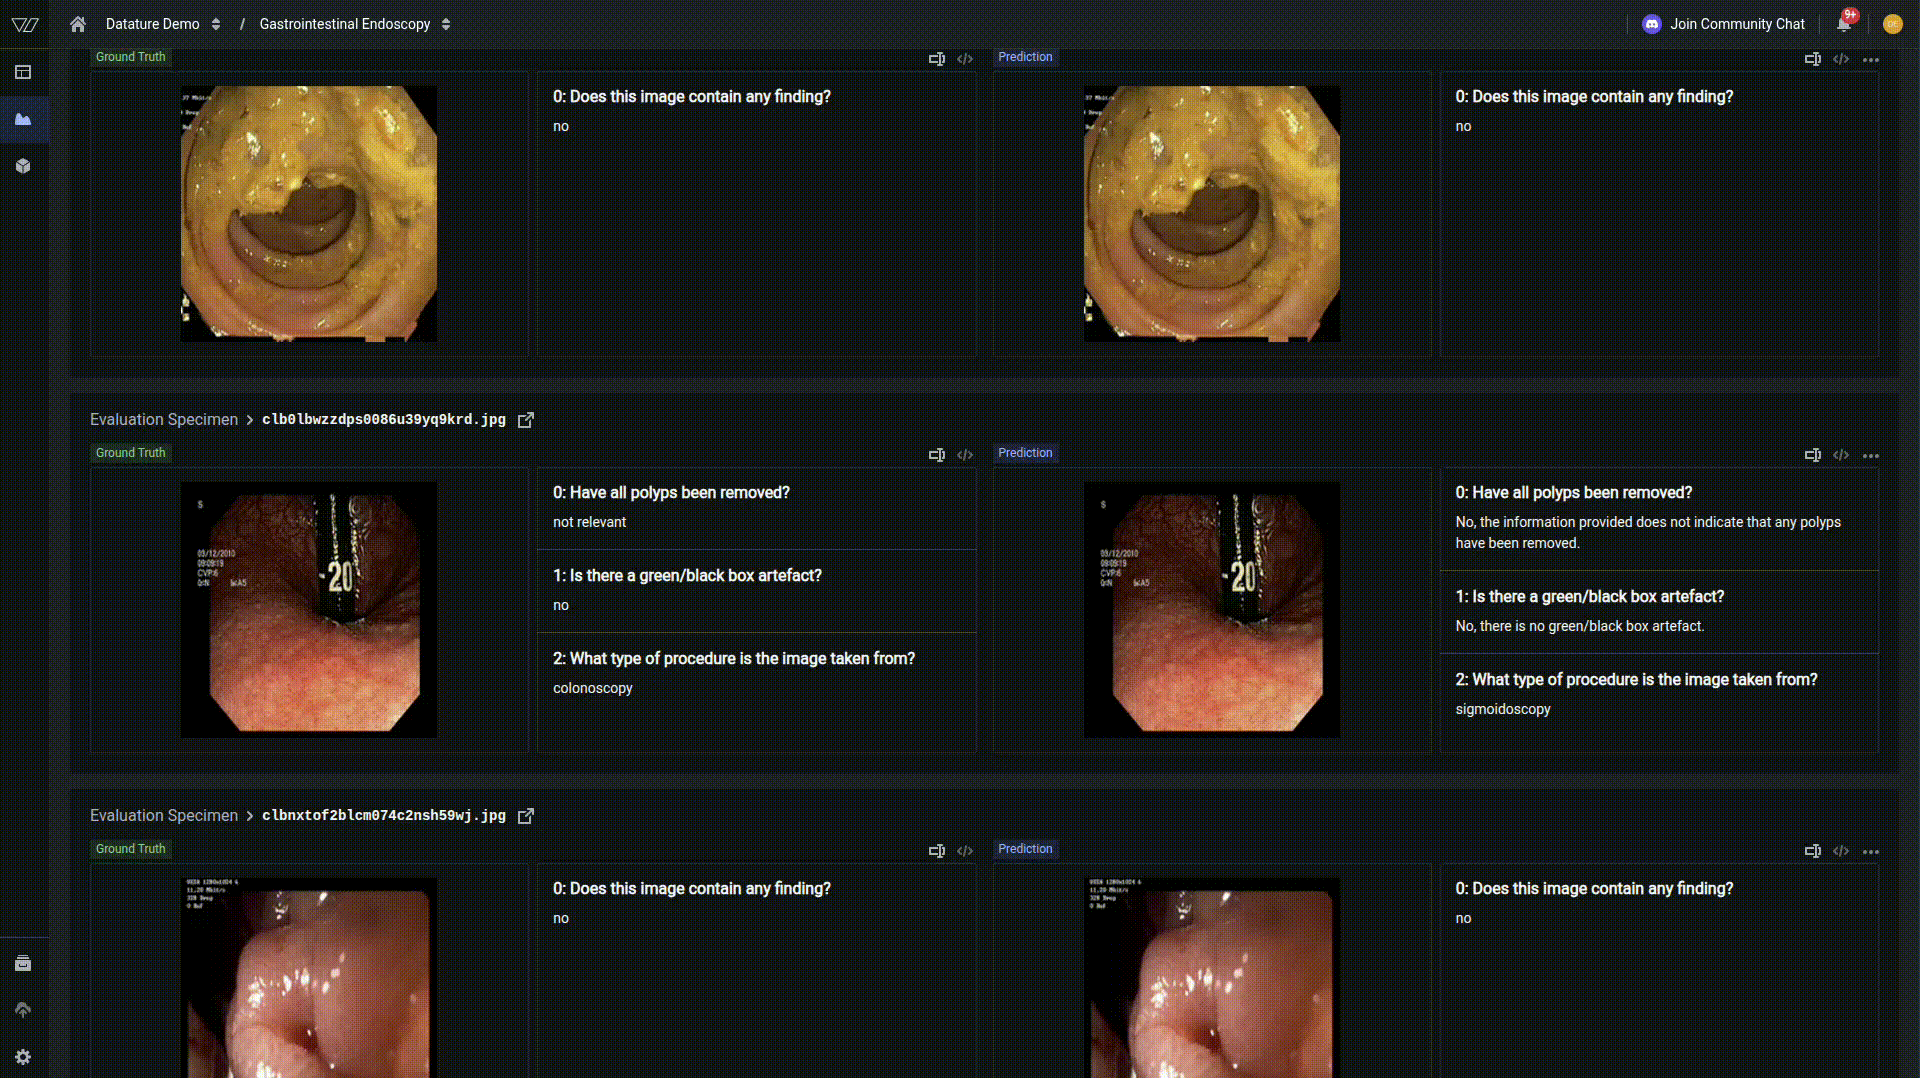Click the Evaluation Specimen label above clb0lbwzzdps
This screenshot has width=1920, height=1078.
[x=164, y=420]
